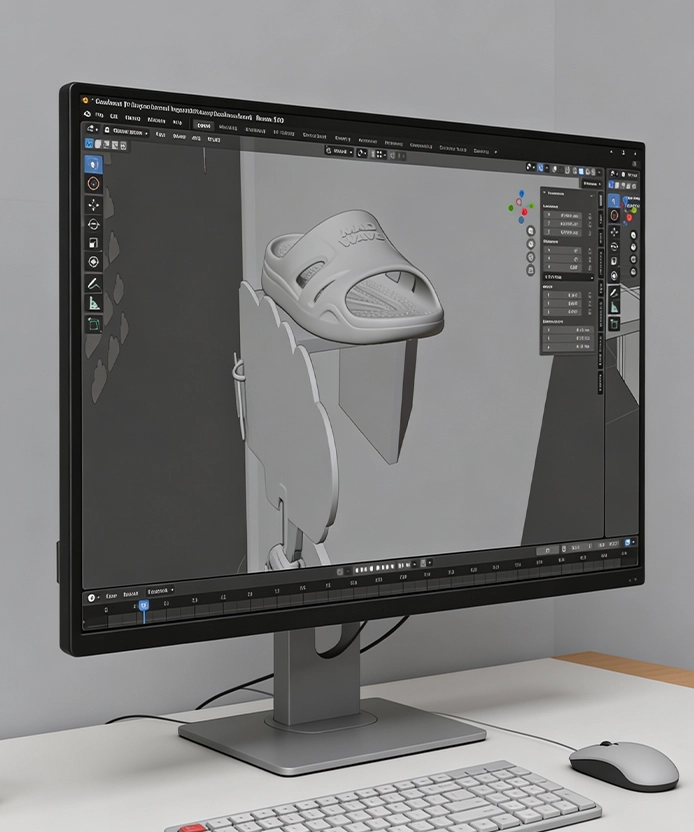694x832 pixels.
Task: Toggle the lock beside the first Location field
Action: click(589, 216)
